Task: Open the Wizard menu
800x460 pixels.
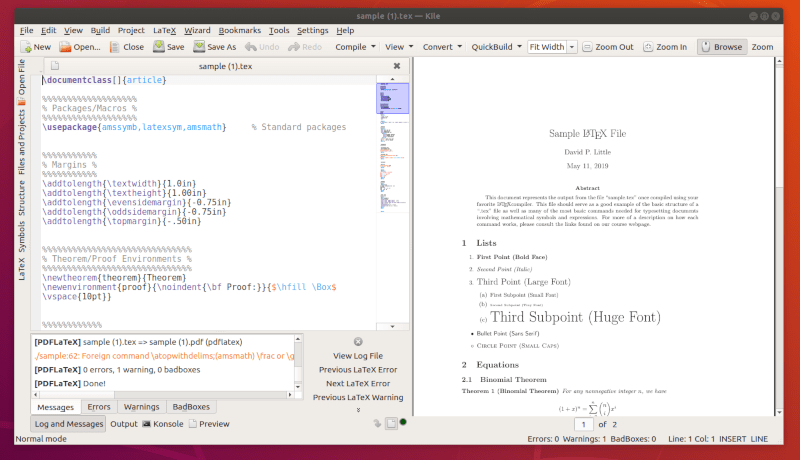Action: click(x=197, y=31)
